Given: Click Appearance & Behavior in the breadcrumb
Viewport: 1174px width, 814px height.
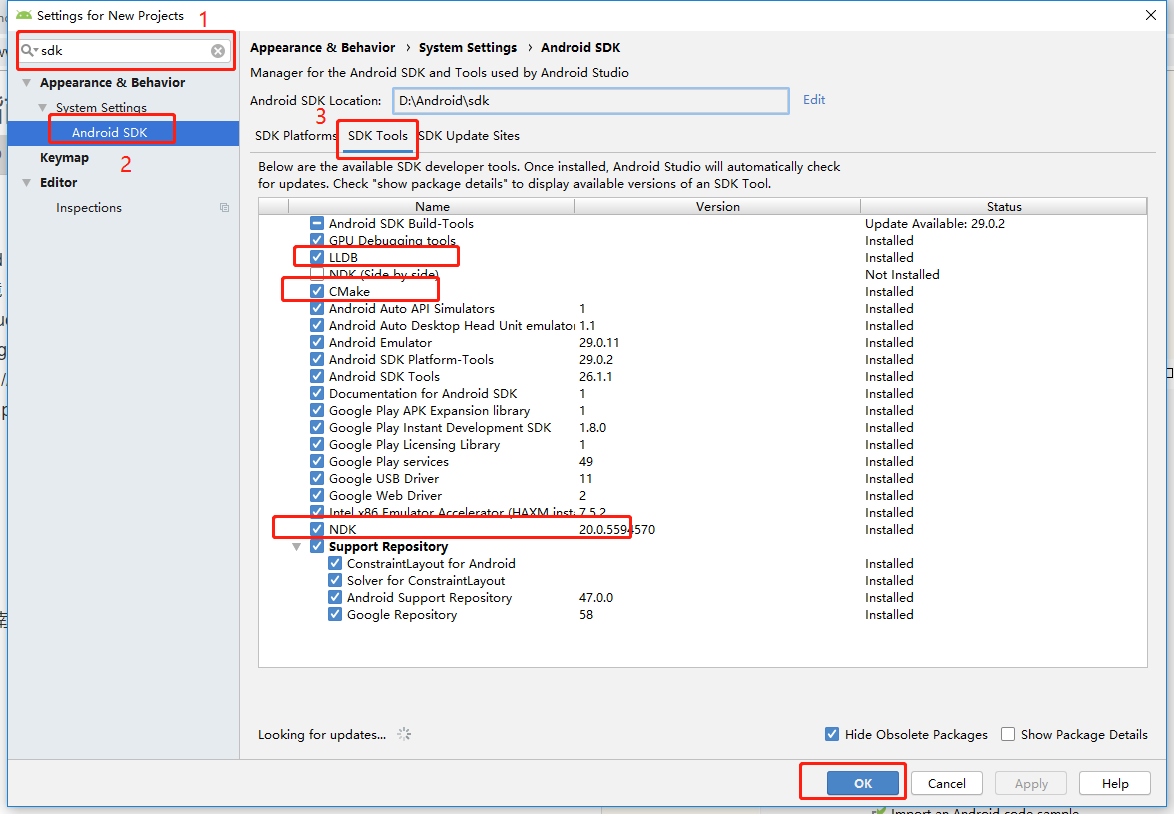Looking at the screenshot, I should coord(323,48).
